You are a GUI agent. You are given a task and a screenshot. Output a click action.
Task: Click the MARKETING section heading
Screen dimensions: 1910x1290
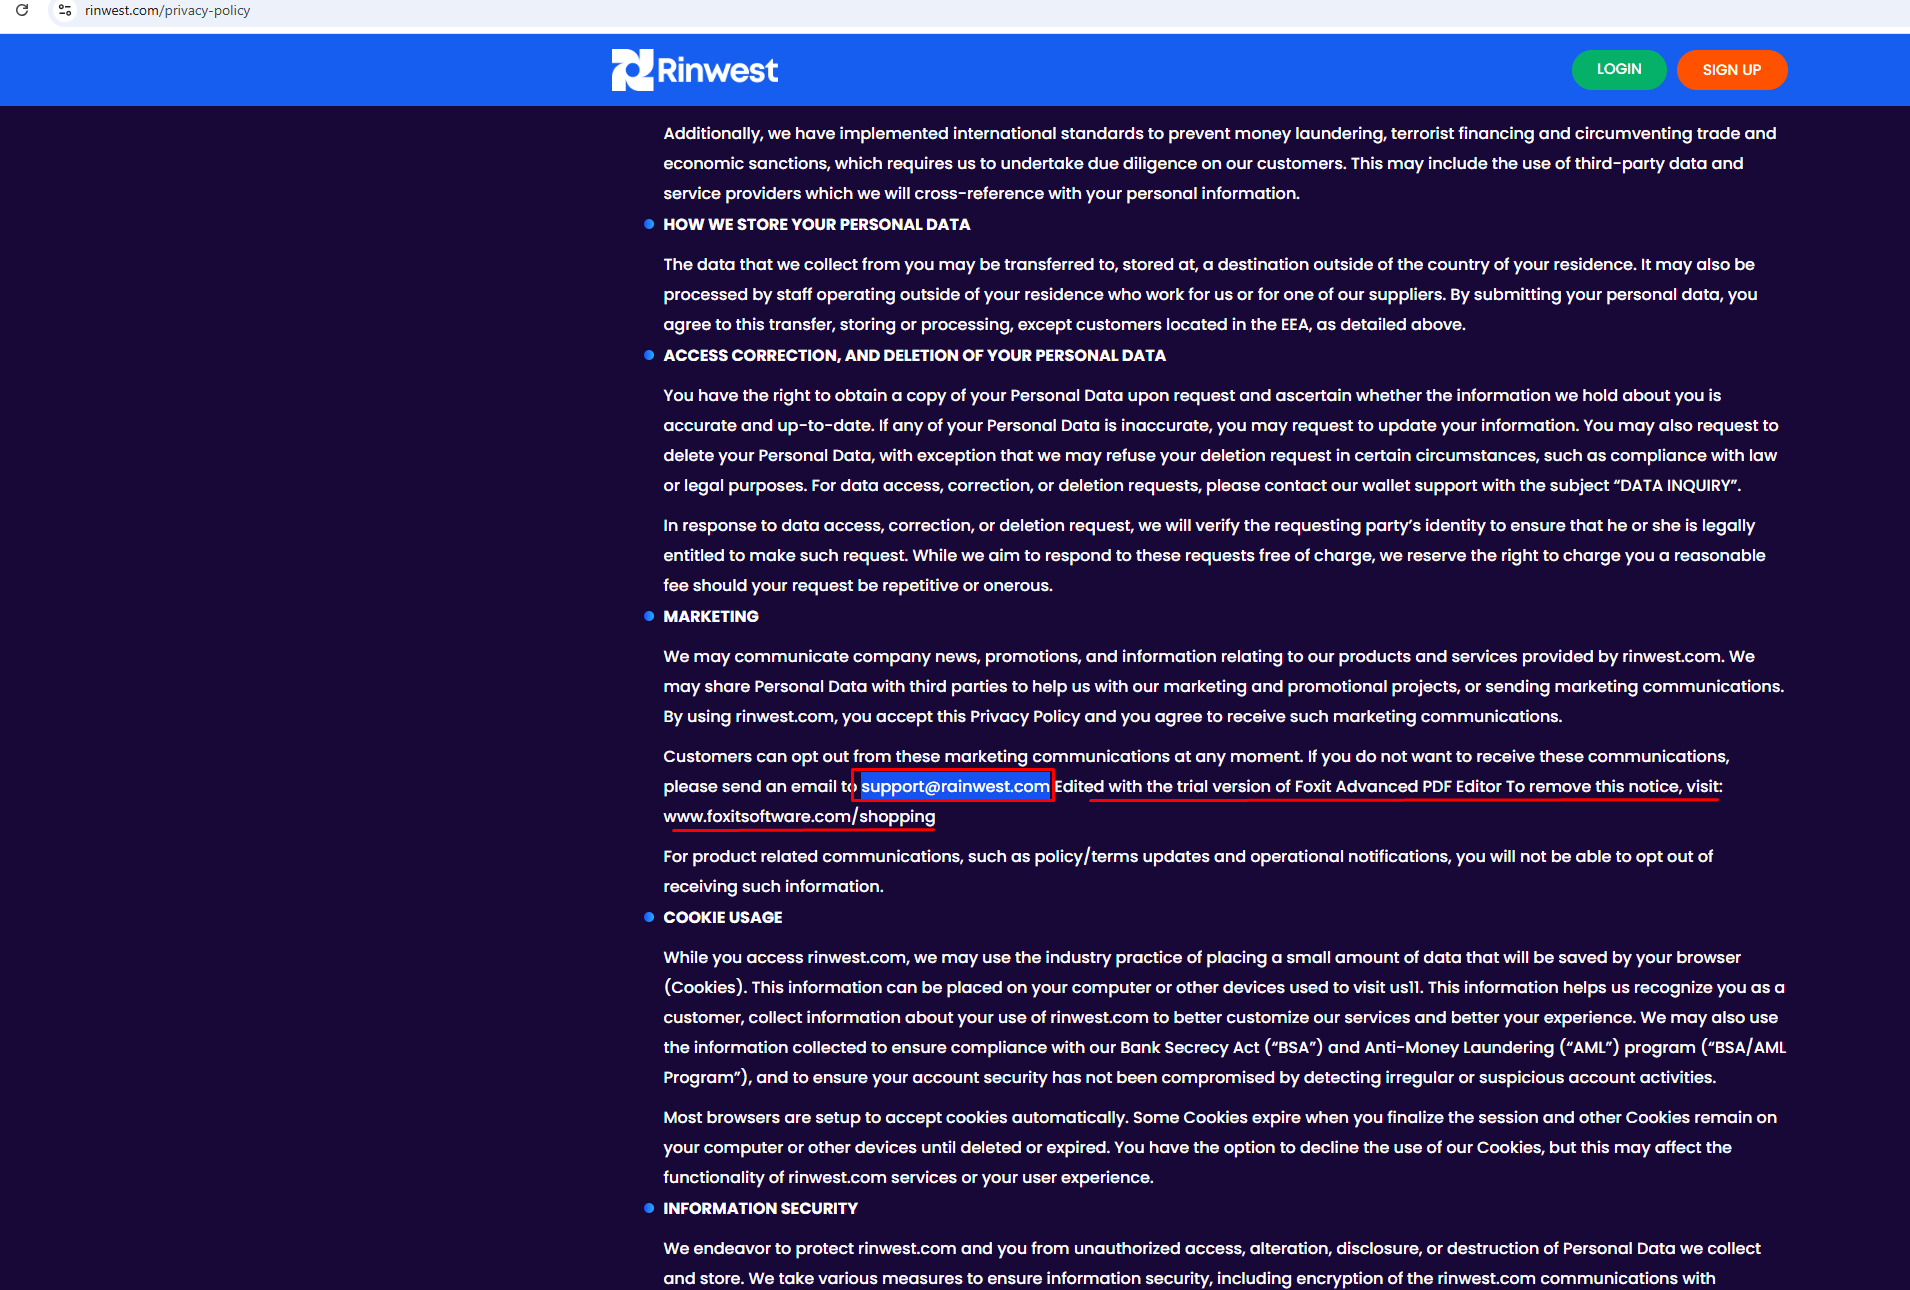coord(711,616)
